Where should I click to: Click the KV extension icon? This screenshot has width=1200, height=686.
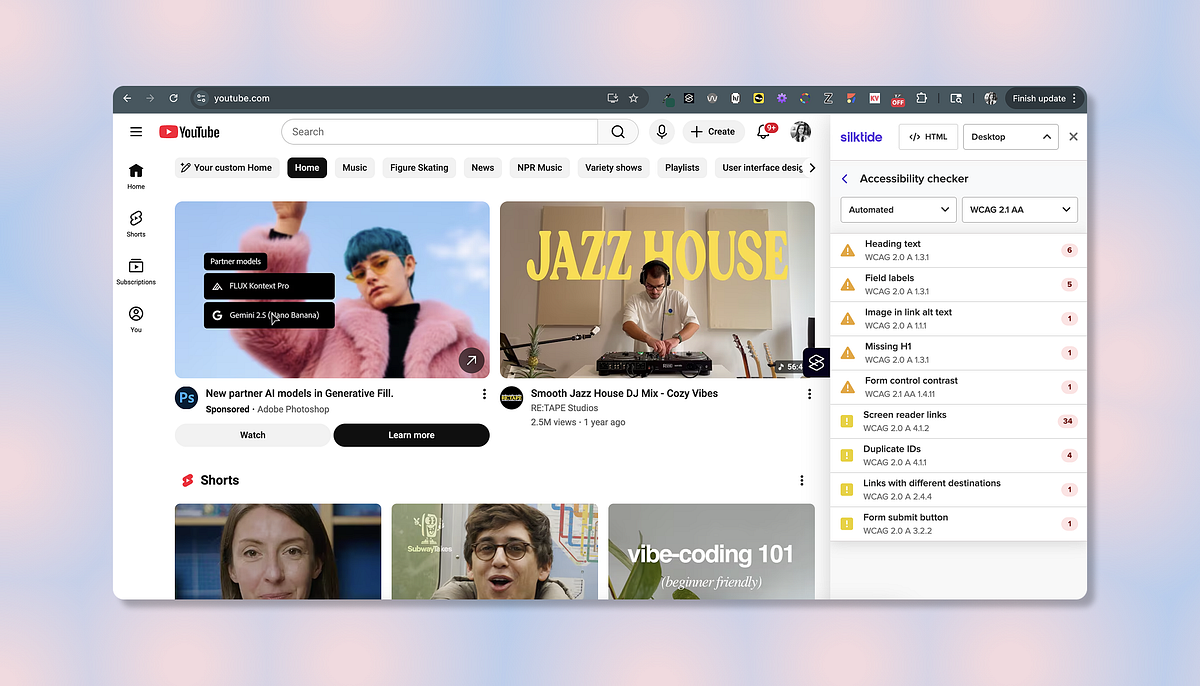(x=875, y=98)
